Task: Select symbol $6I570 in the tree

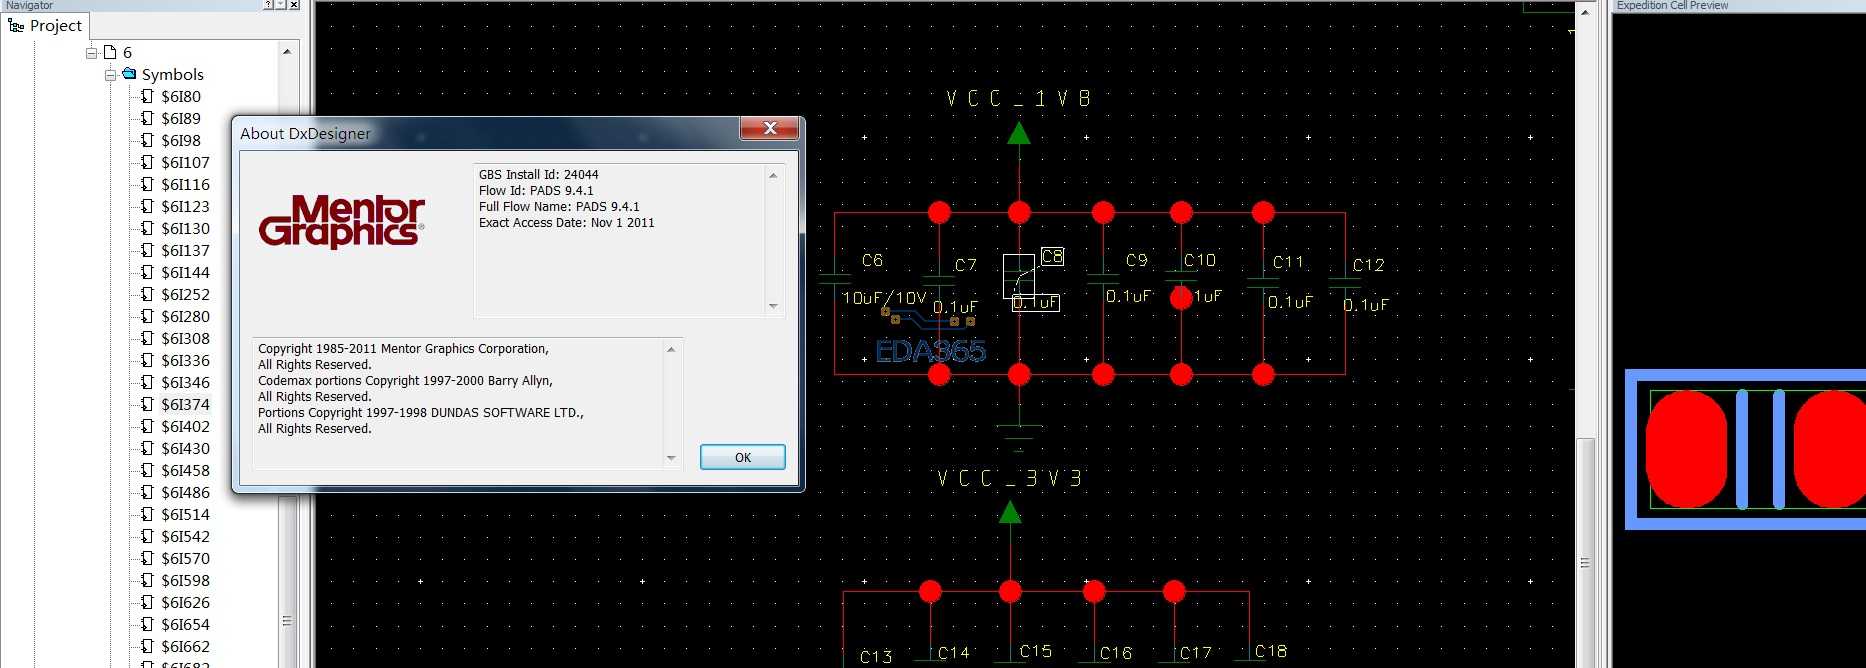Action: [x=185, y=559]
